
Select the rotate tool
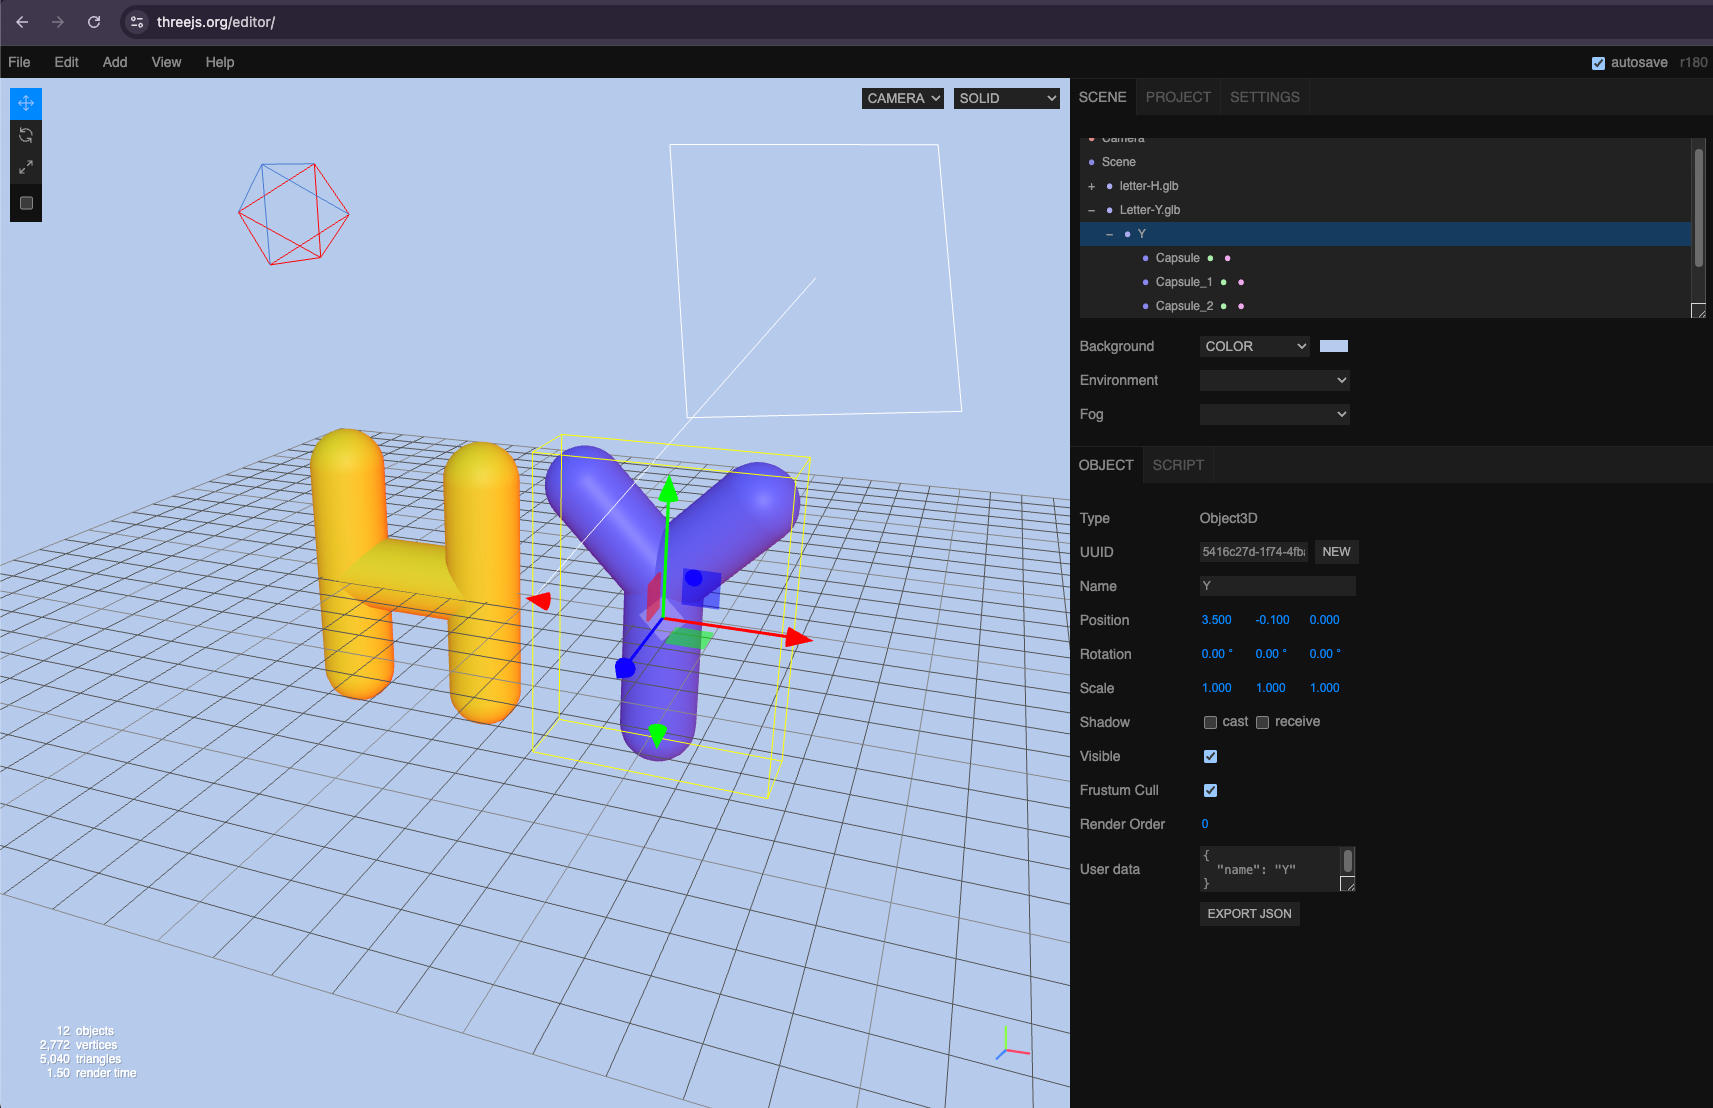coord(26,135)
